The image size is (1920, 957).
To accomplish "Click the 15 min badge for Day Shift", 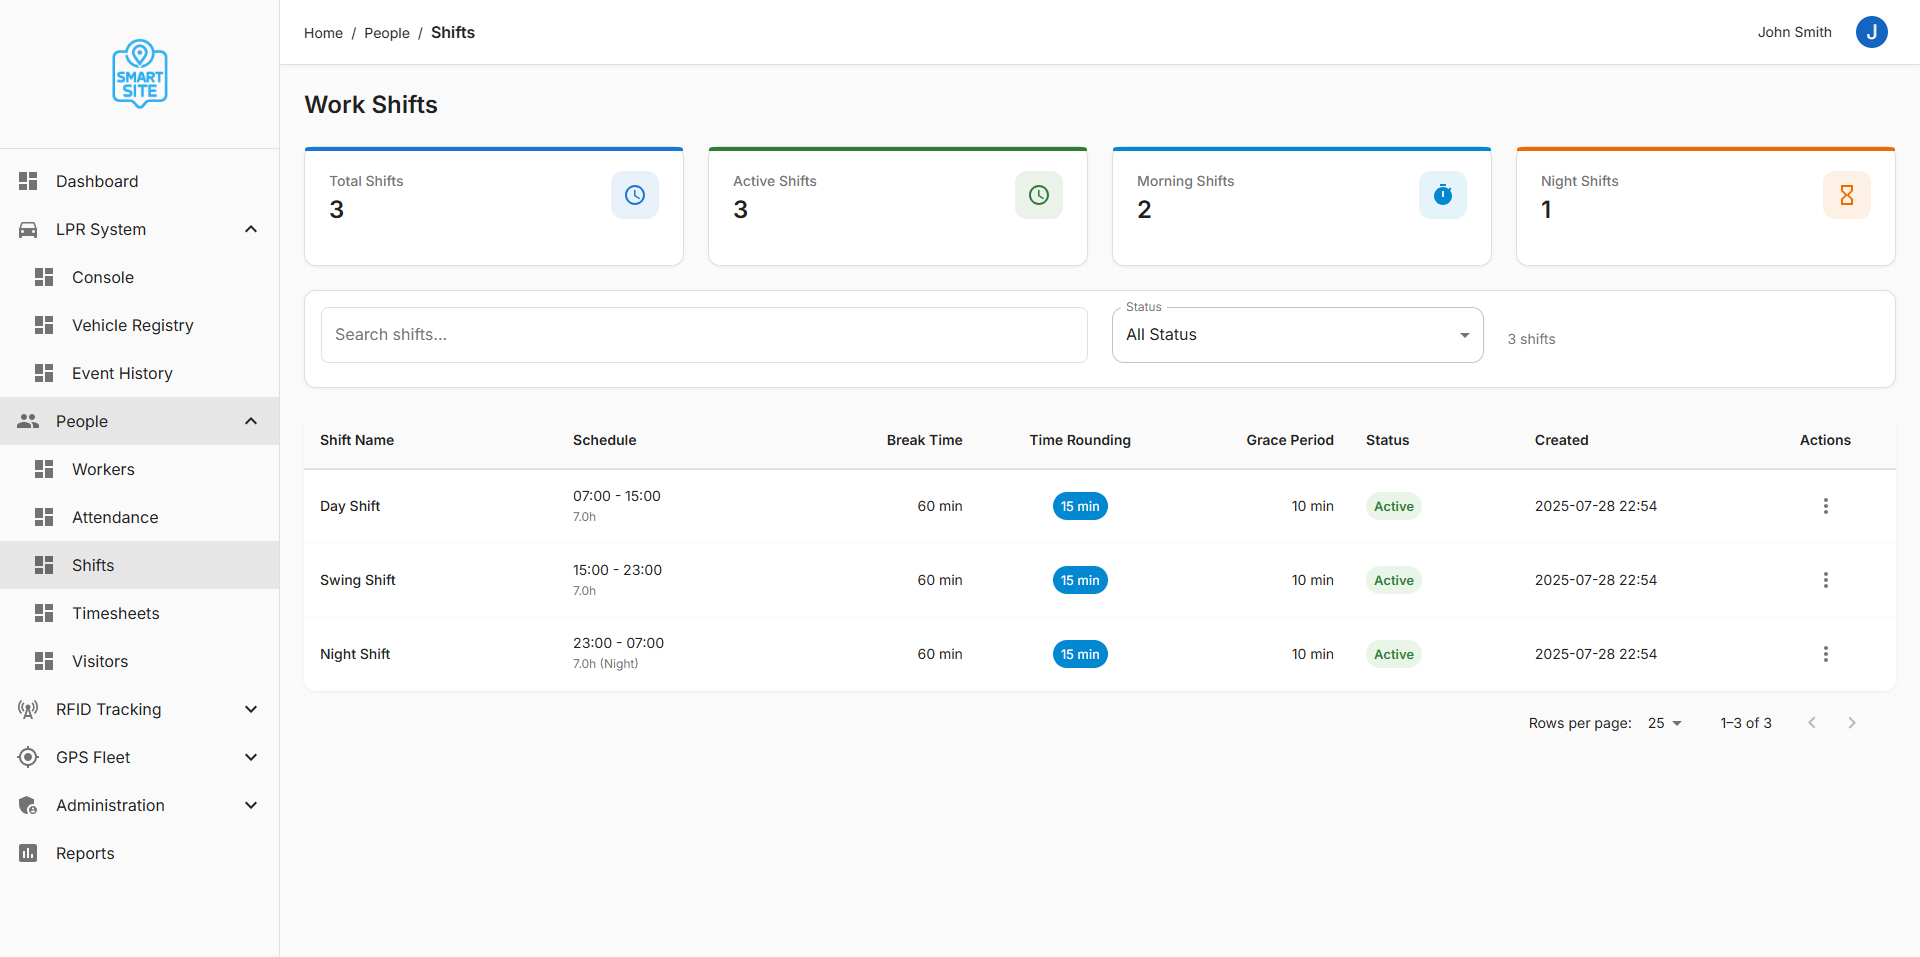I will click(1080, 506).
